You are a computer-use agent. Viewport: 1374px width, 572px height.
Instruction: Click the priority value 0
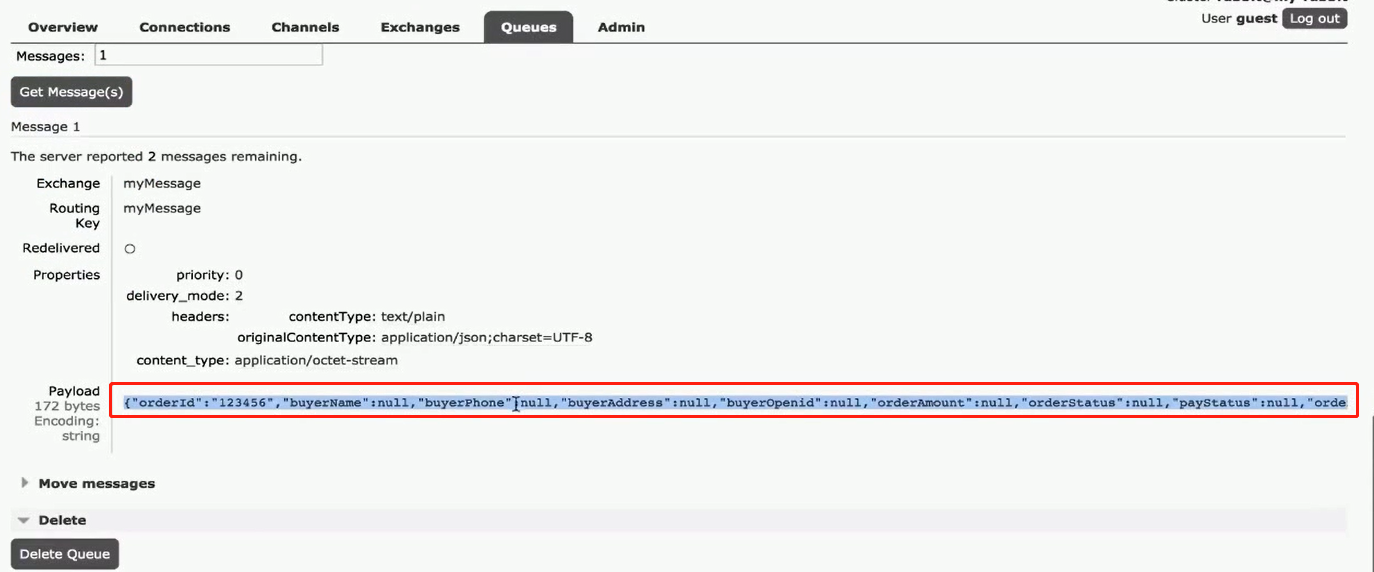coord(239,274)
